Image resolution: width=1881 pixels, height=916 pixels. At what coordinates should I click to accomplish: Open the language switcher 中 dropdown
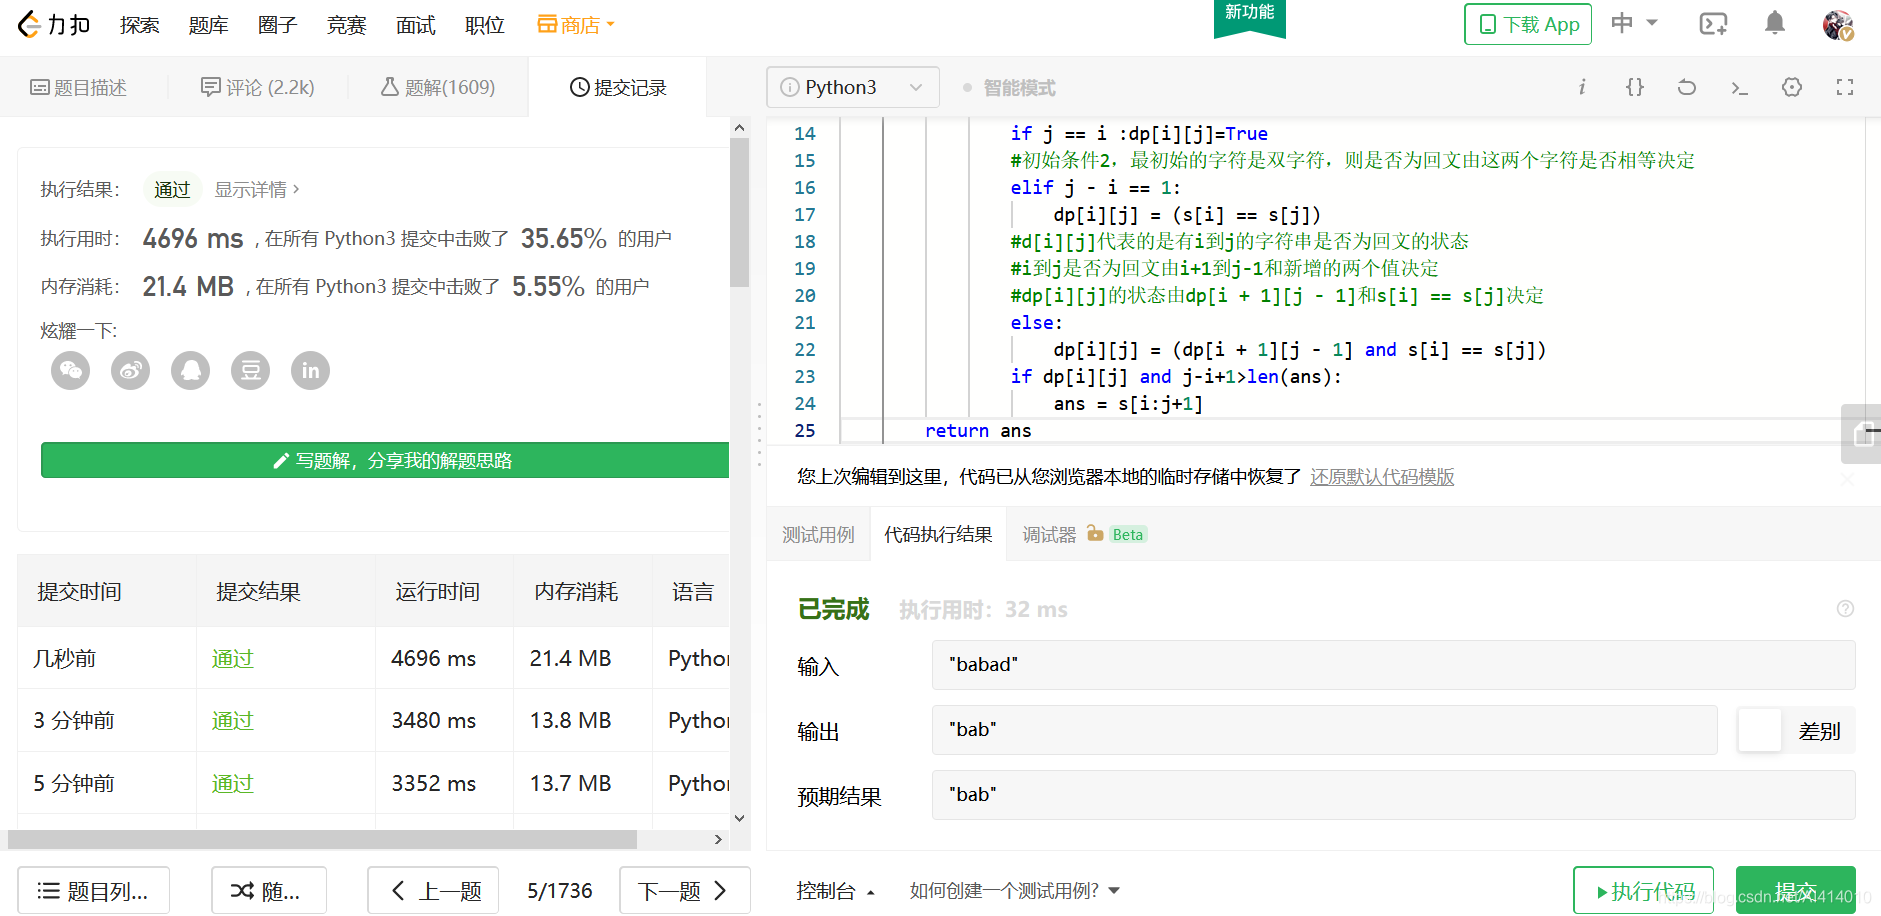tap(1635, 23)
